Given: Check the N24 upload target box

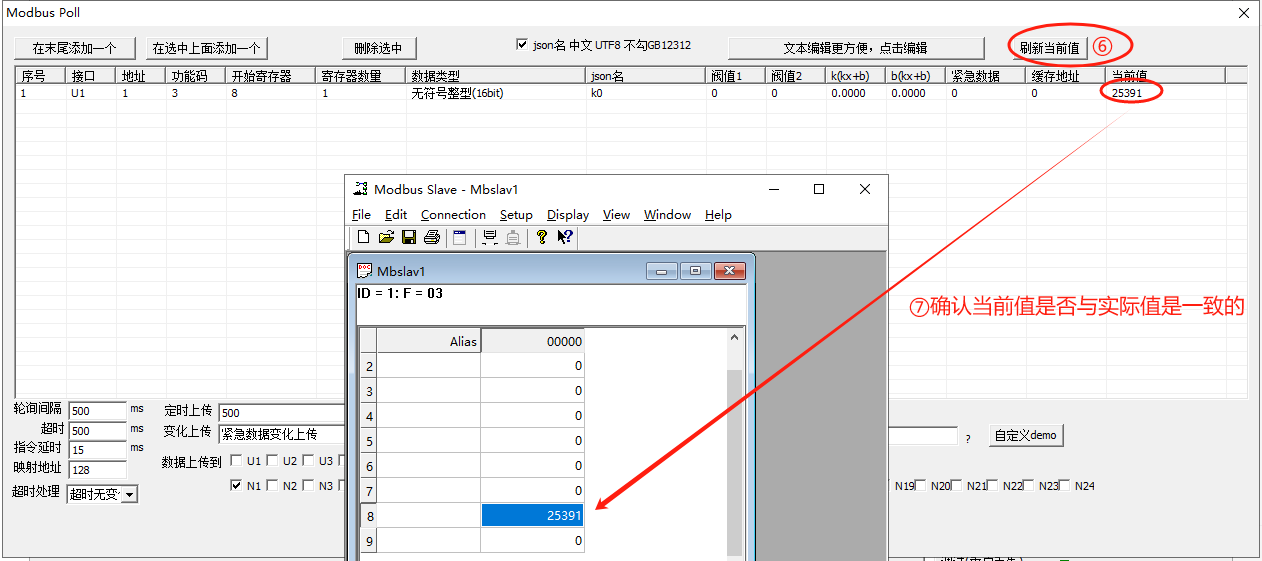Looking at the screenshot, I should coord(1065,486).
